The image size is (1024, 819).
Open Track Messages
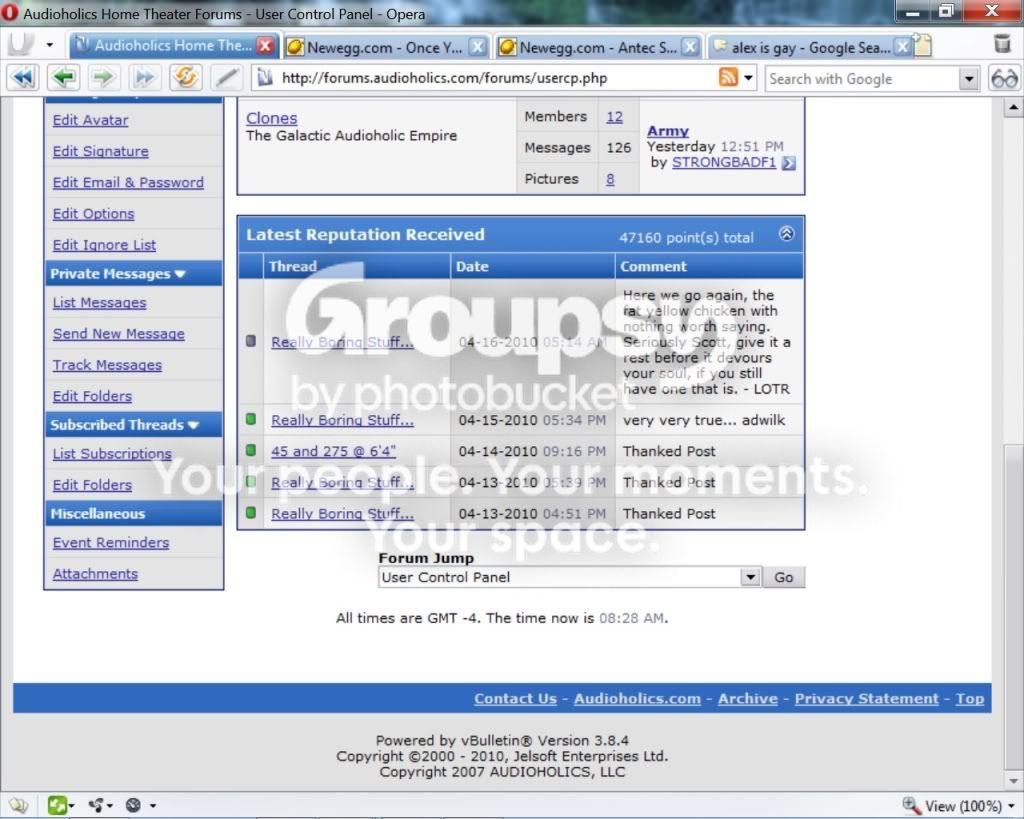click(107, 366)
